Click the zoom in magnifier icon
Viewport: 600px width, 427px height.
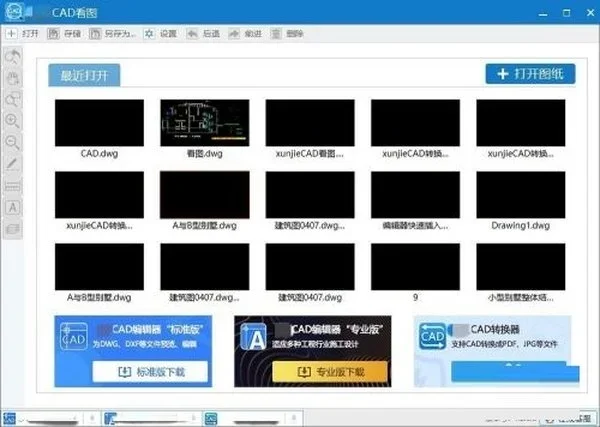13,121
